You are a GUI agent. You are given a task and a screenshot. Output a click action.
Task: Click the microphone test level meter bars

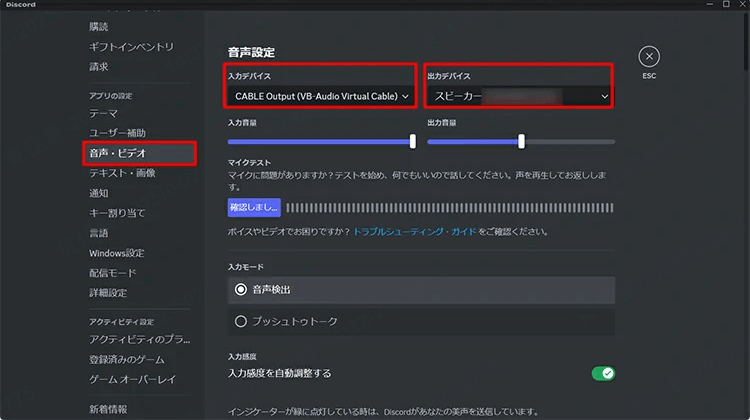(450, 208)
